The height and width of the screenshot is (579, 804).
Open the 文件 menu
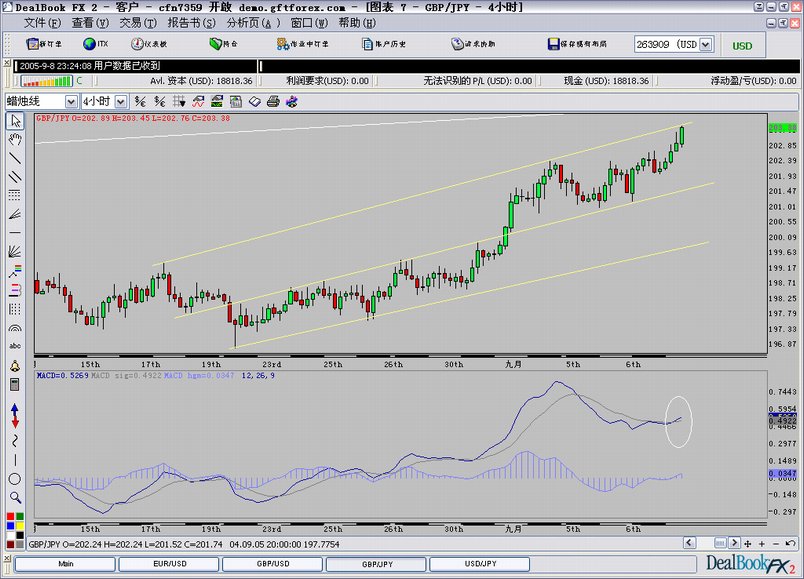[x=42, y=23]
